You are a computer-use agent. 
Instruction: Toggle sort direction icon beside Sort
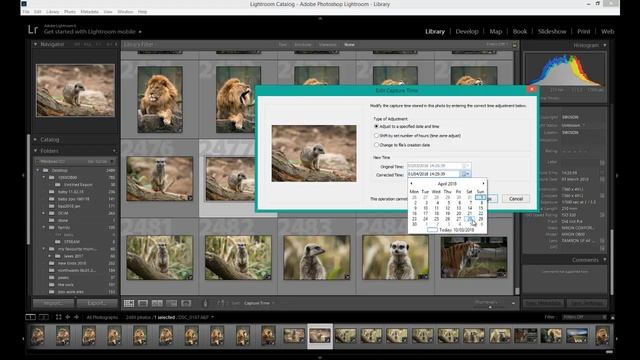coord(221,303)
